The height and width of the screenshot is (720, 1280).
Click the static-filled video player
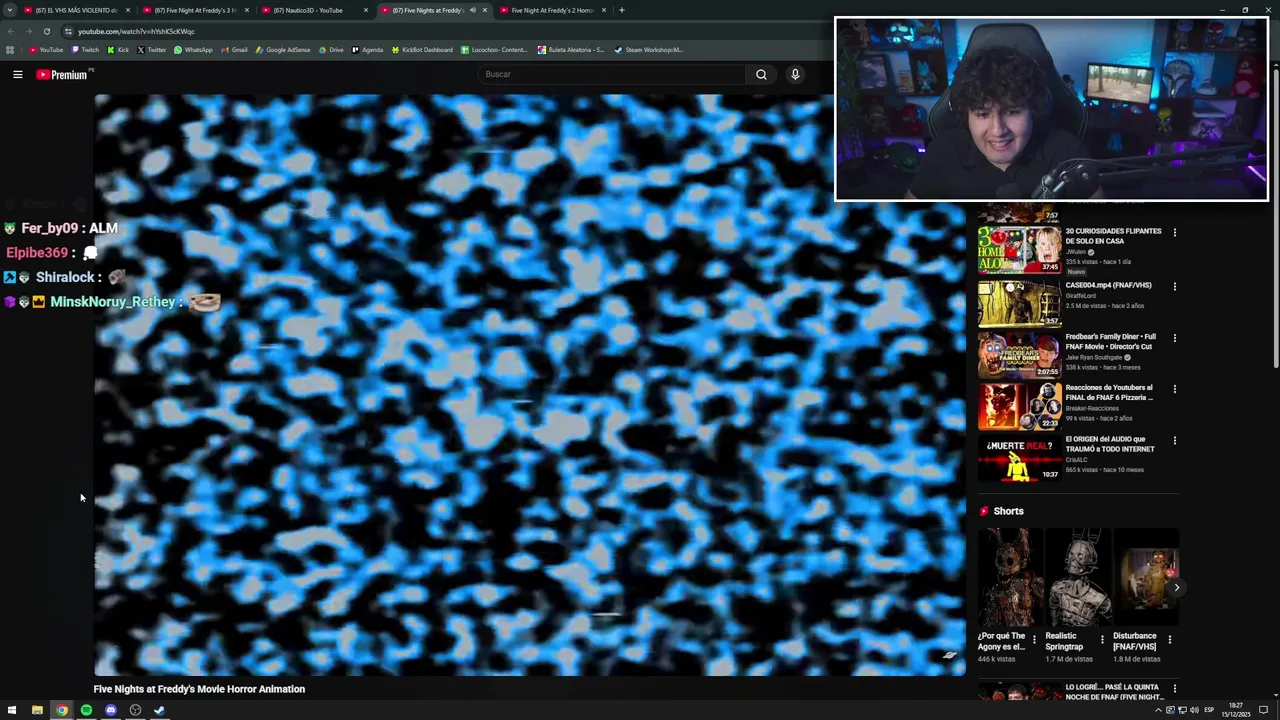click(530, 385)
